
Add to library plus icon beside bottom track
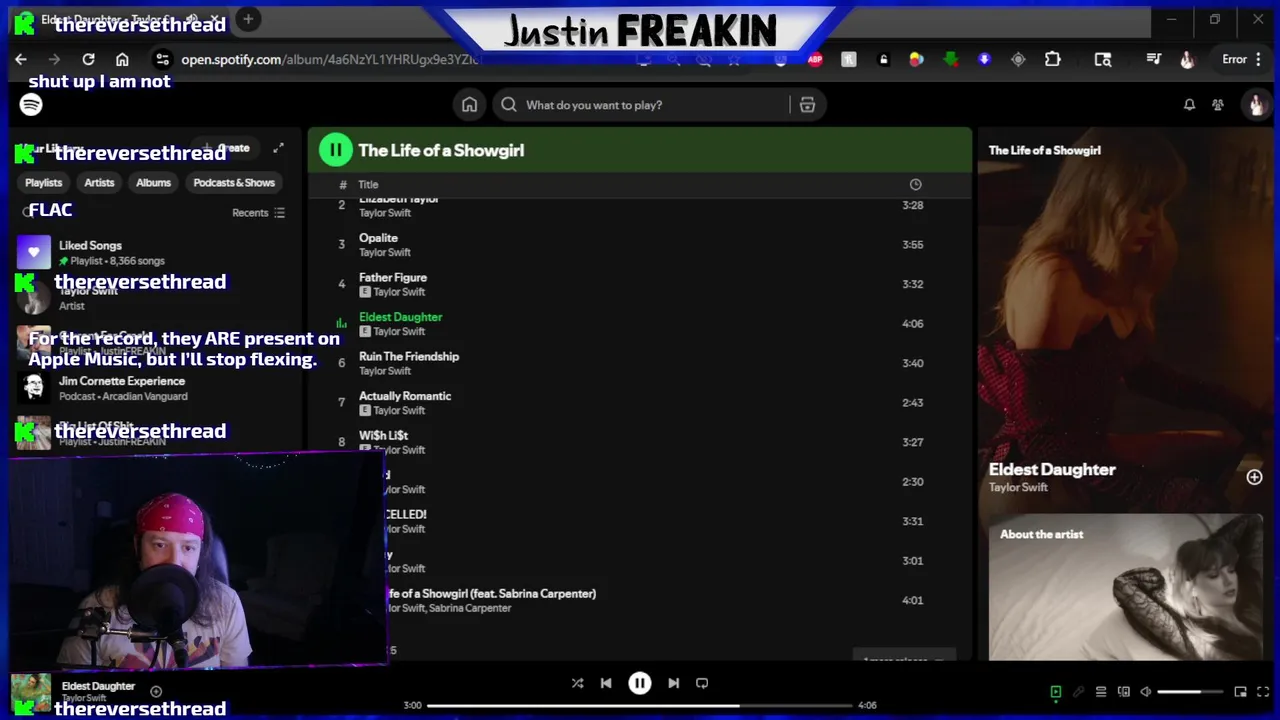tap(156, 691)
